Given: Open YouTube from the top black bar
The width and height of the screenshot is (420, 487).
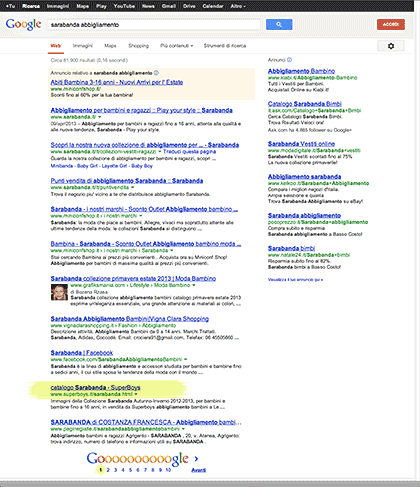Looking at the screenshot, I should tap(124, 6).
